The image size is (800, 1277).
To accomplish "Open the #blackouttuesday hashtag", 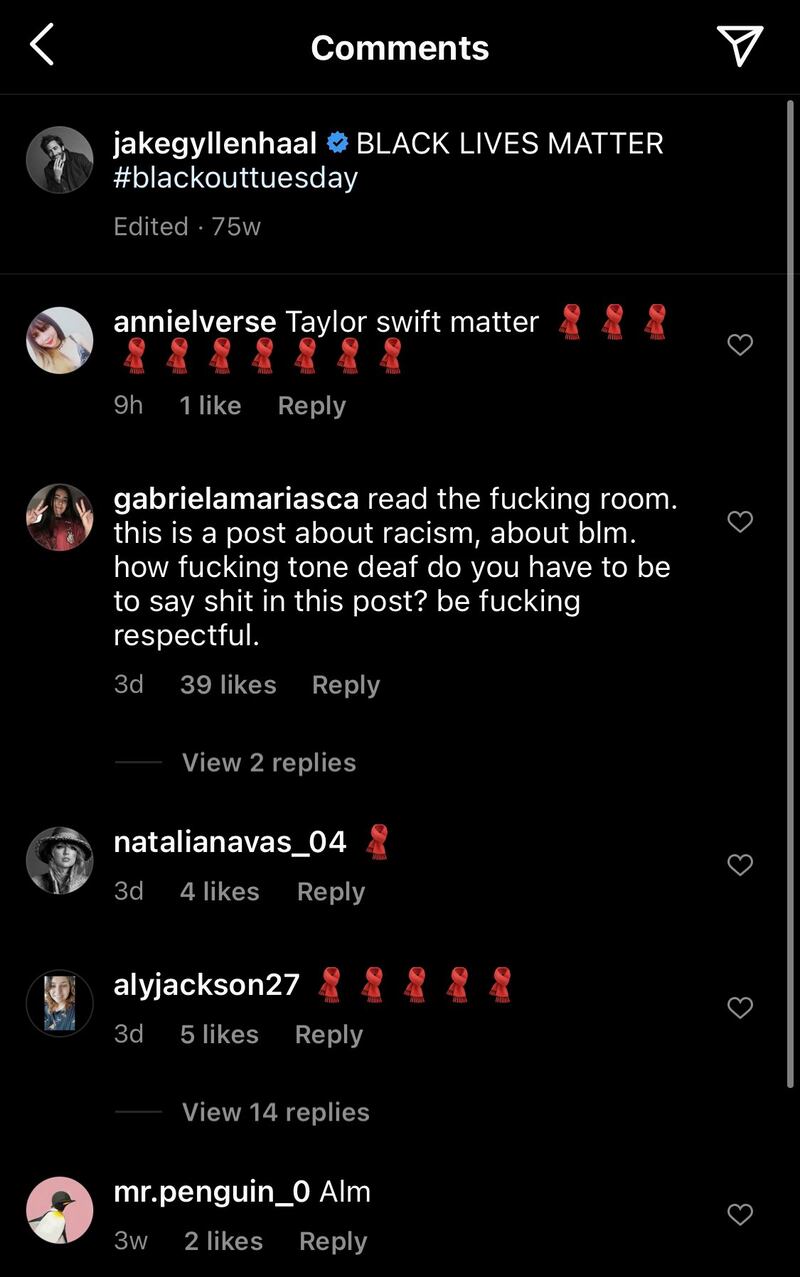I will pyautogui.click(x=236, y=178).
